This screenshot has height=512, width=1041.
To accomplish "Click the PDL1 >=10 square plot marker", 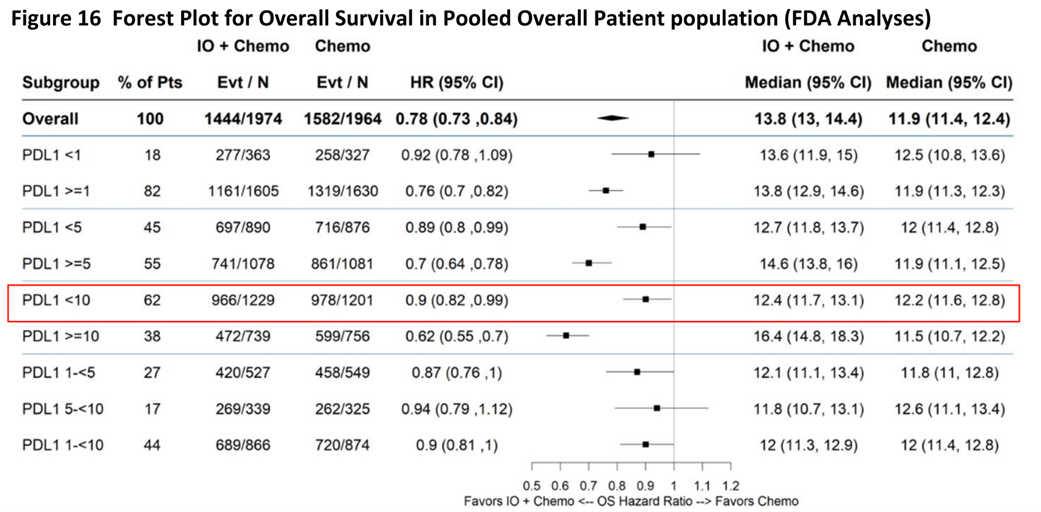I will point(566,335).
